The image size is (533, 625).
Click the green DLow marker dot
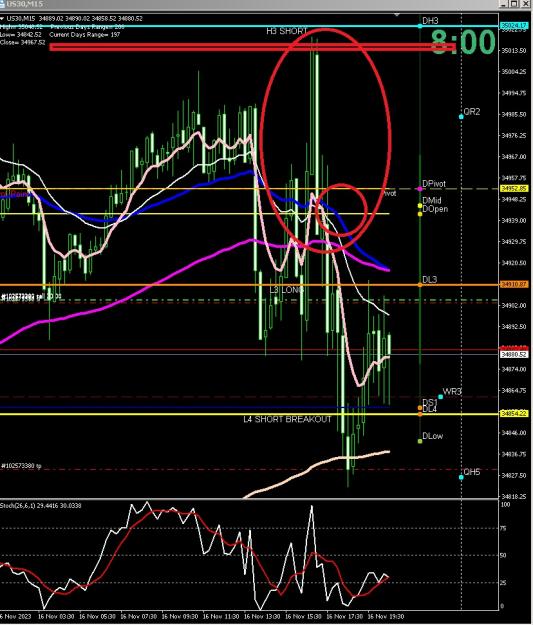[x=420, y=441]
